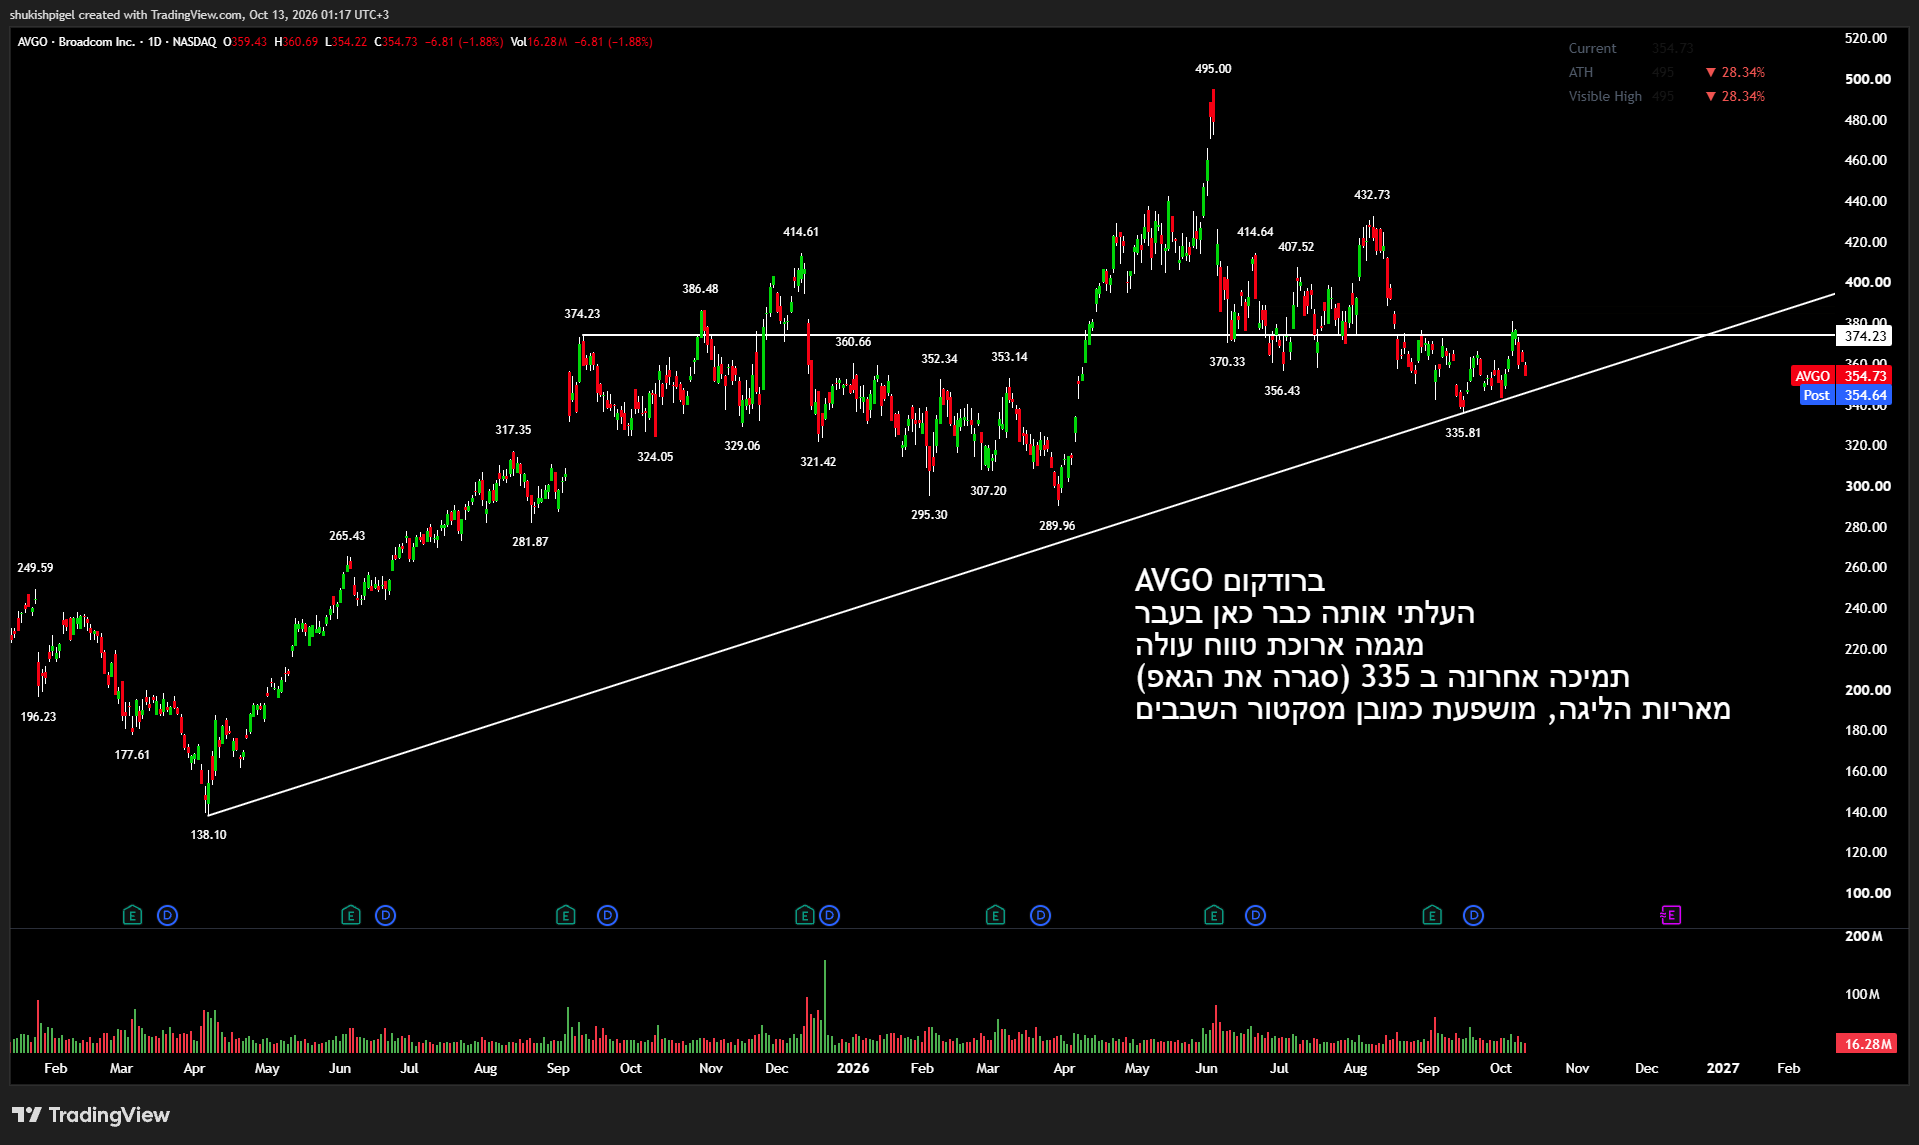Click the dividend D marker before October 2026
This screenshot has width=1919, height=1145.
(1473, 915)
